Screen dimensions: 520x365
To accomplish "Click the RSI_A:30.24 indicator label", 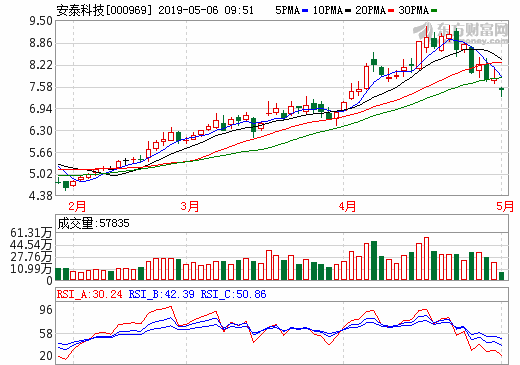I will pyautogui.click(x=90, y=294).
